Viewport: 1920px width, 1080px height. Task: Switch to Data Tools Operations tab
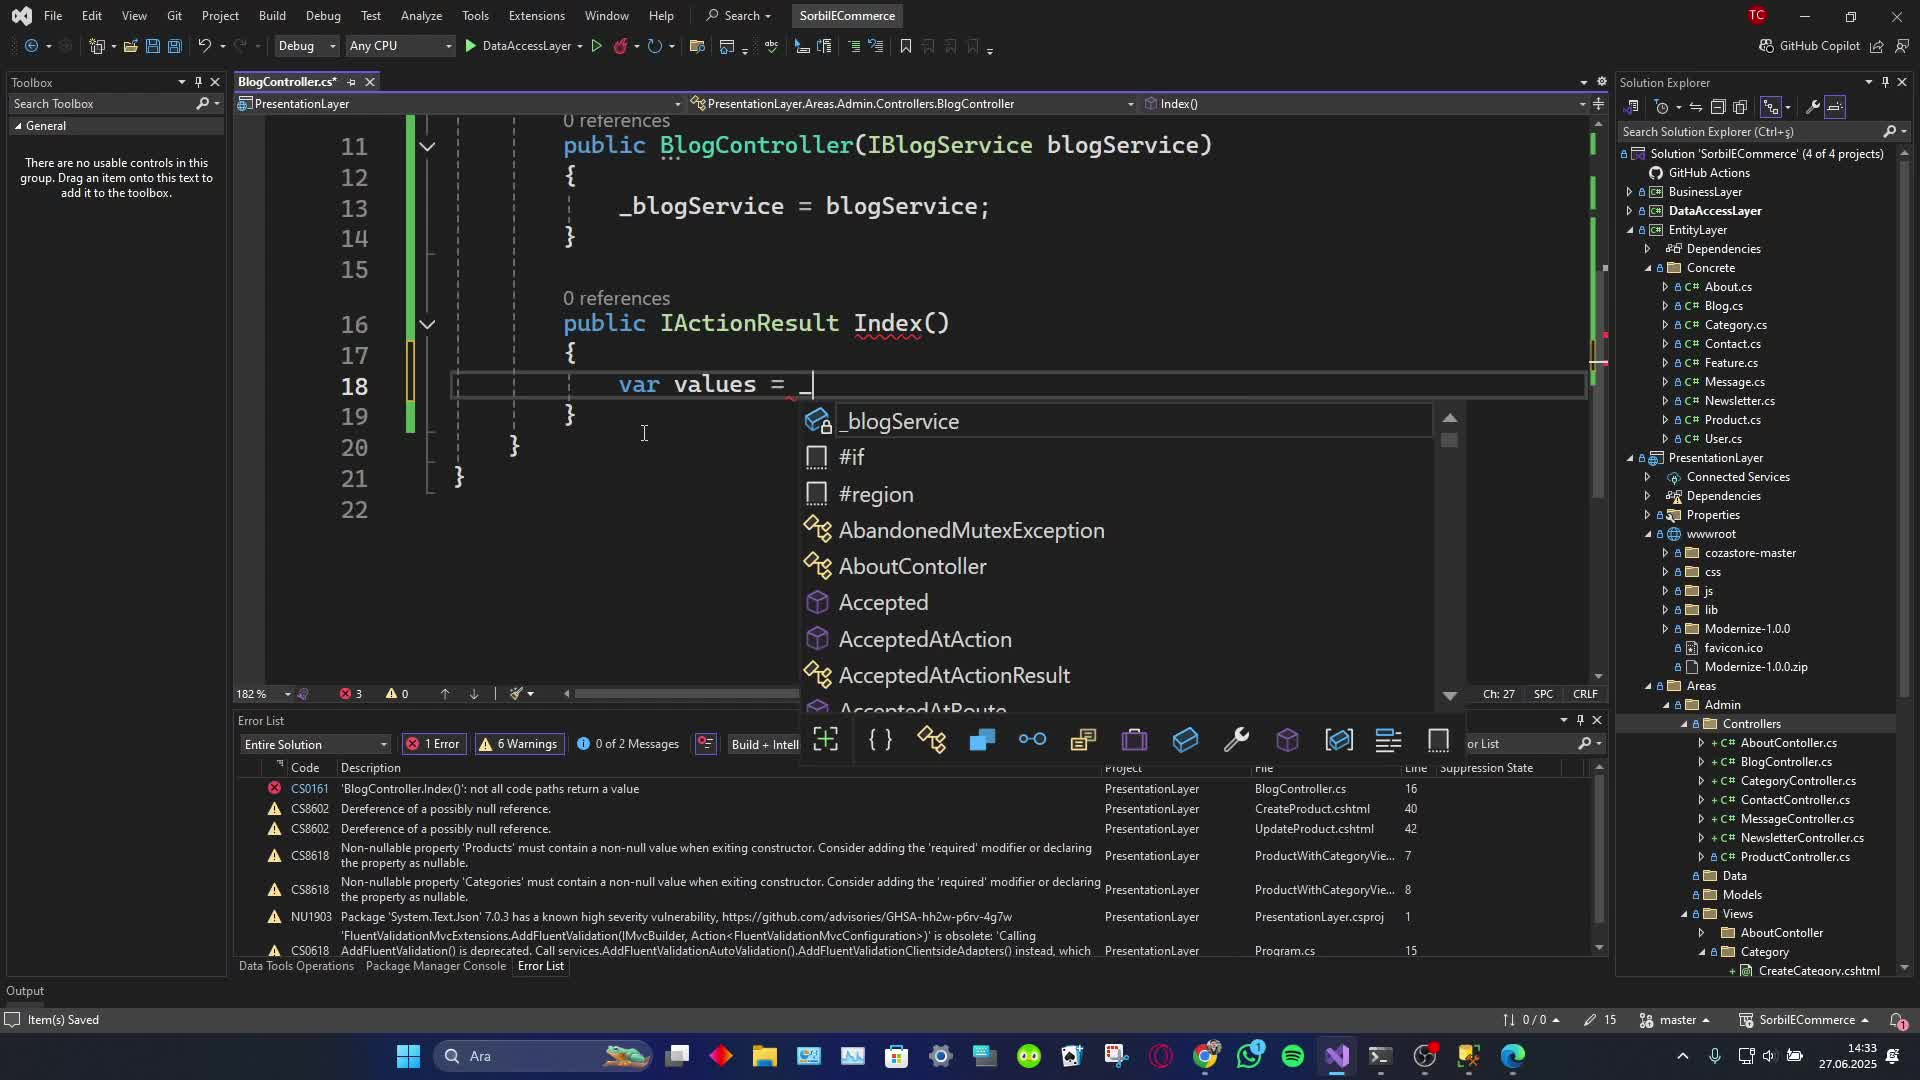coord(296,966)
